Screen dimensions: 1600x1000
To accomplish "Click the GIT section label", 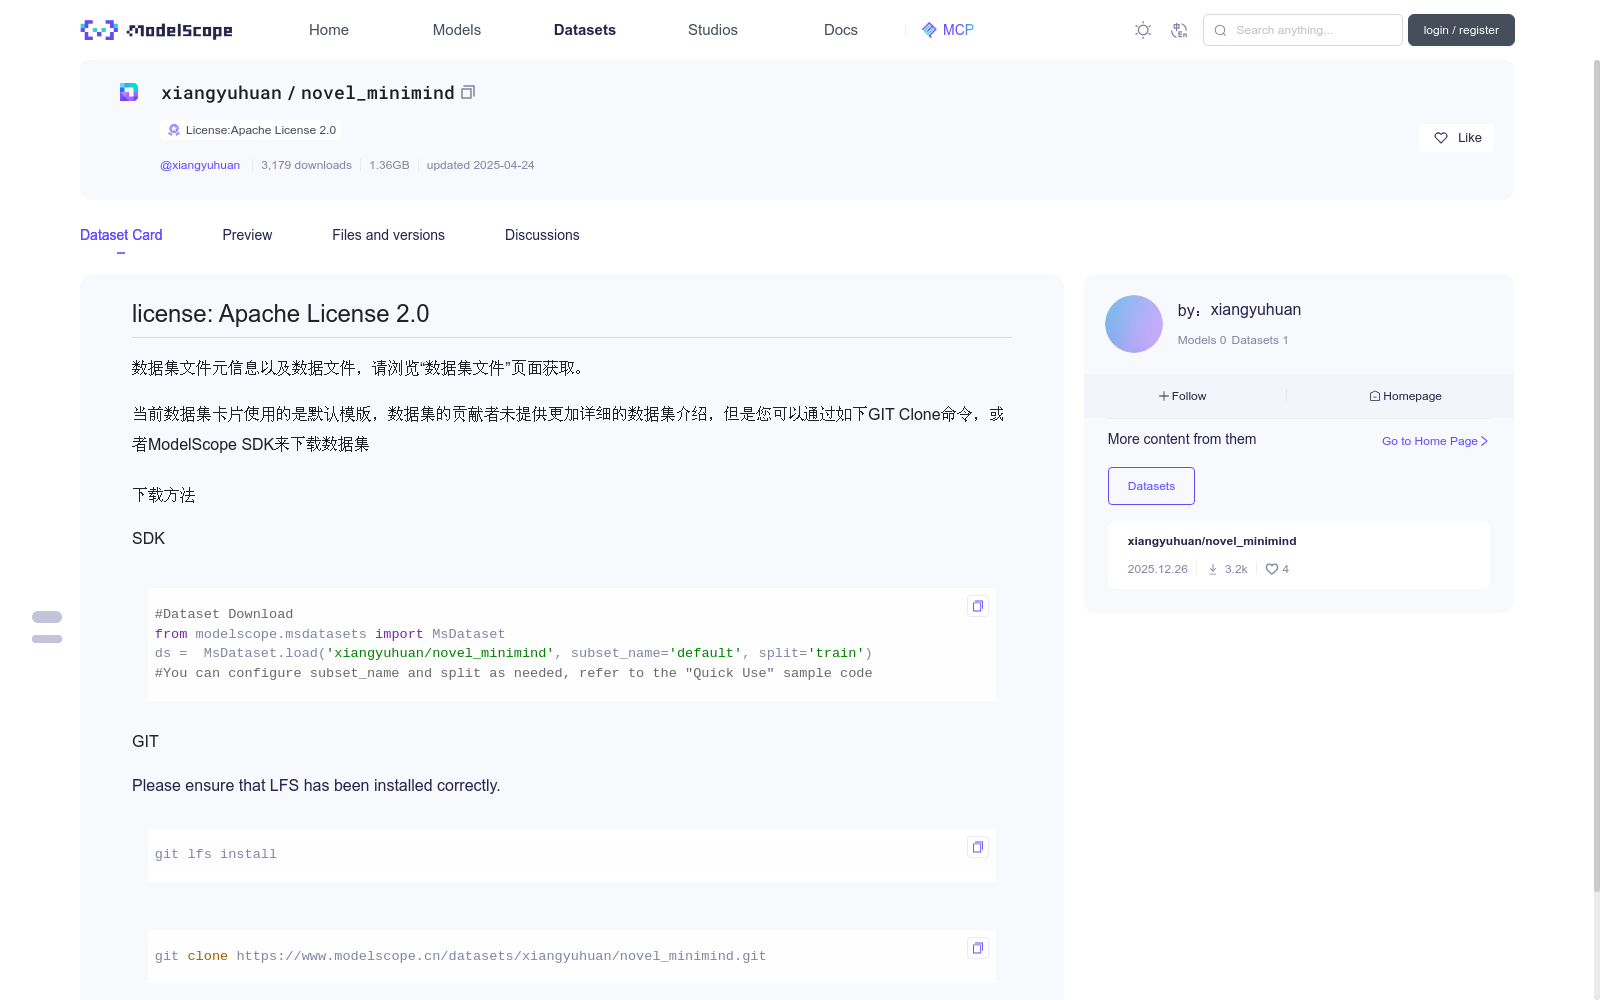I will click(145, 741).
